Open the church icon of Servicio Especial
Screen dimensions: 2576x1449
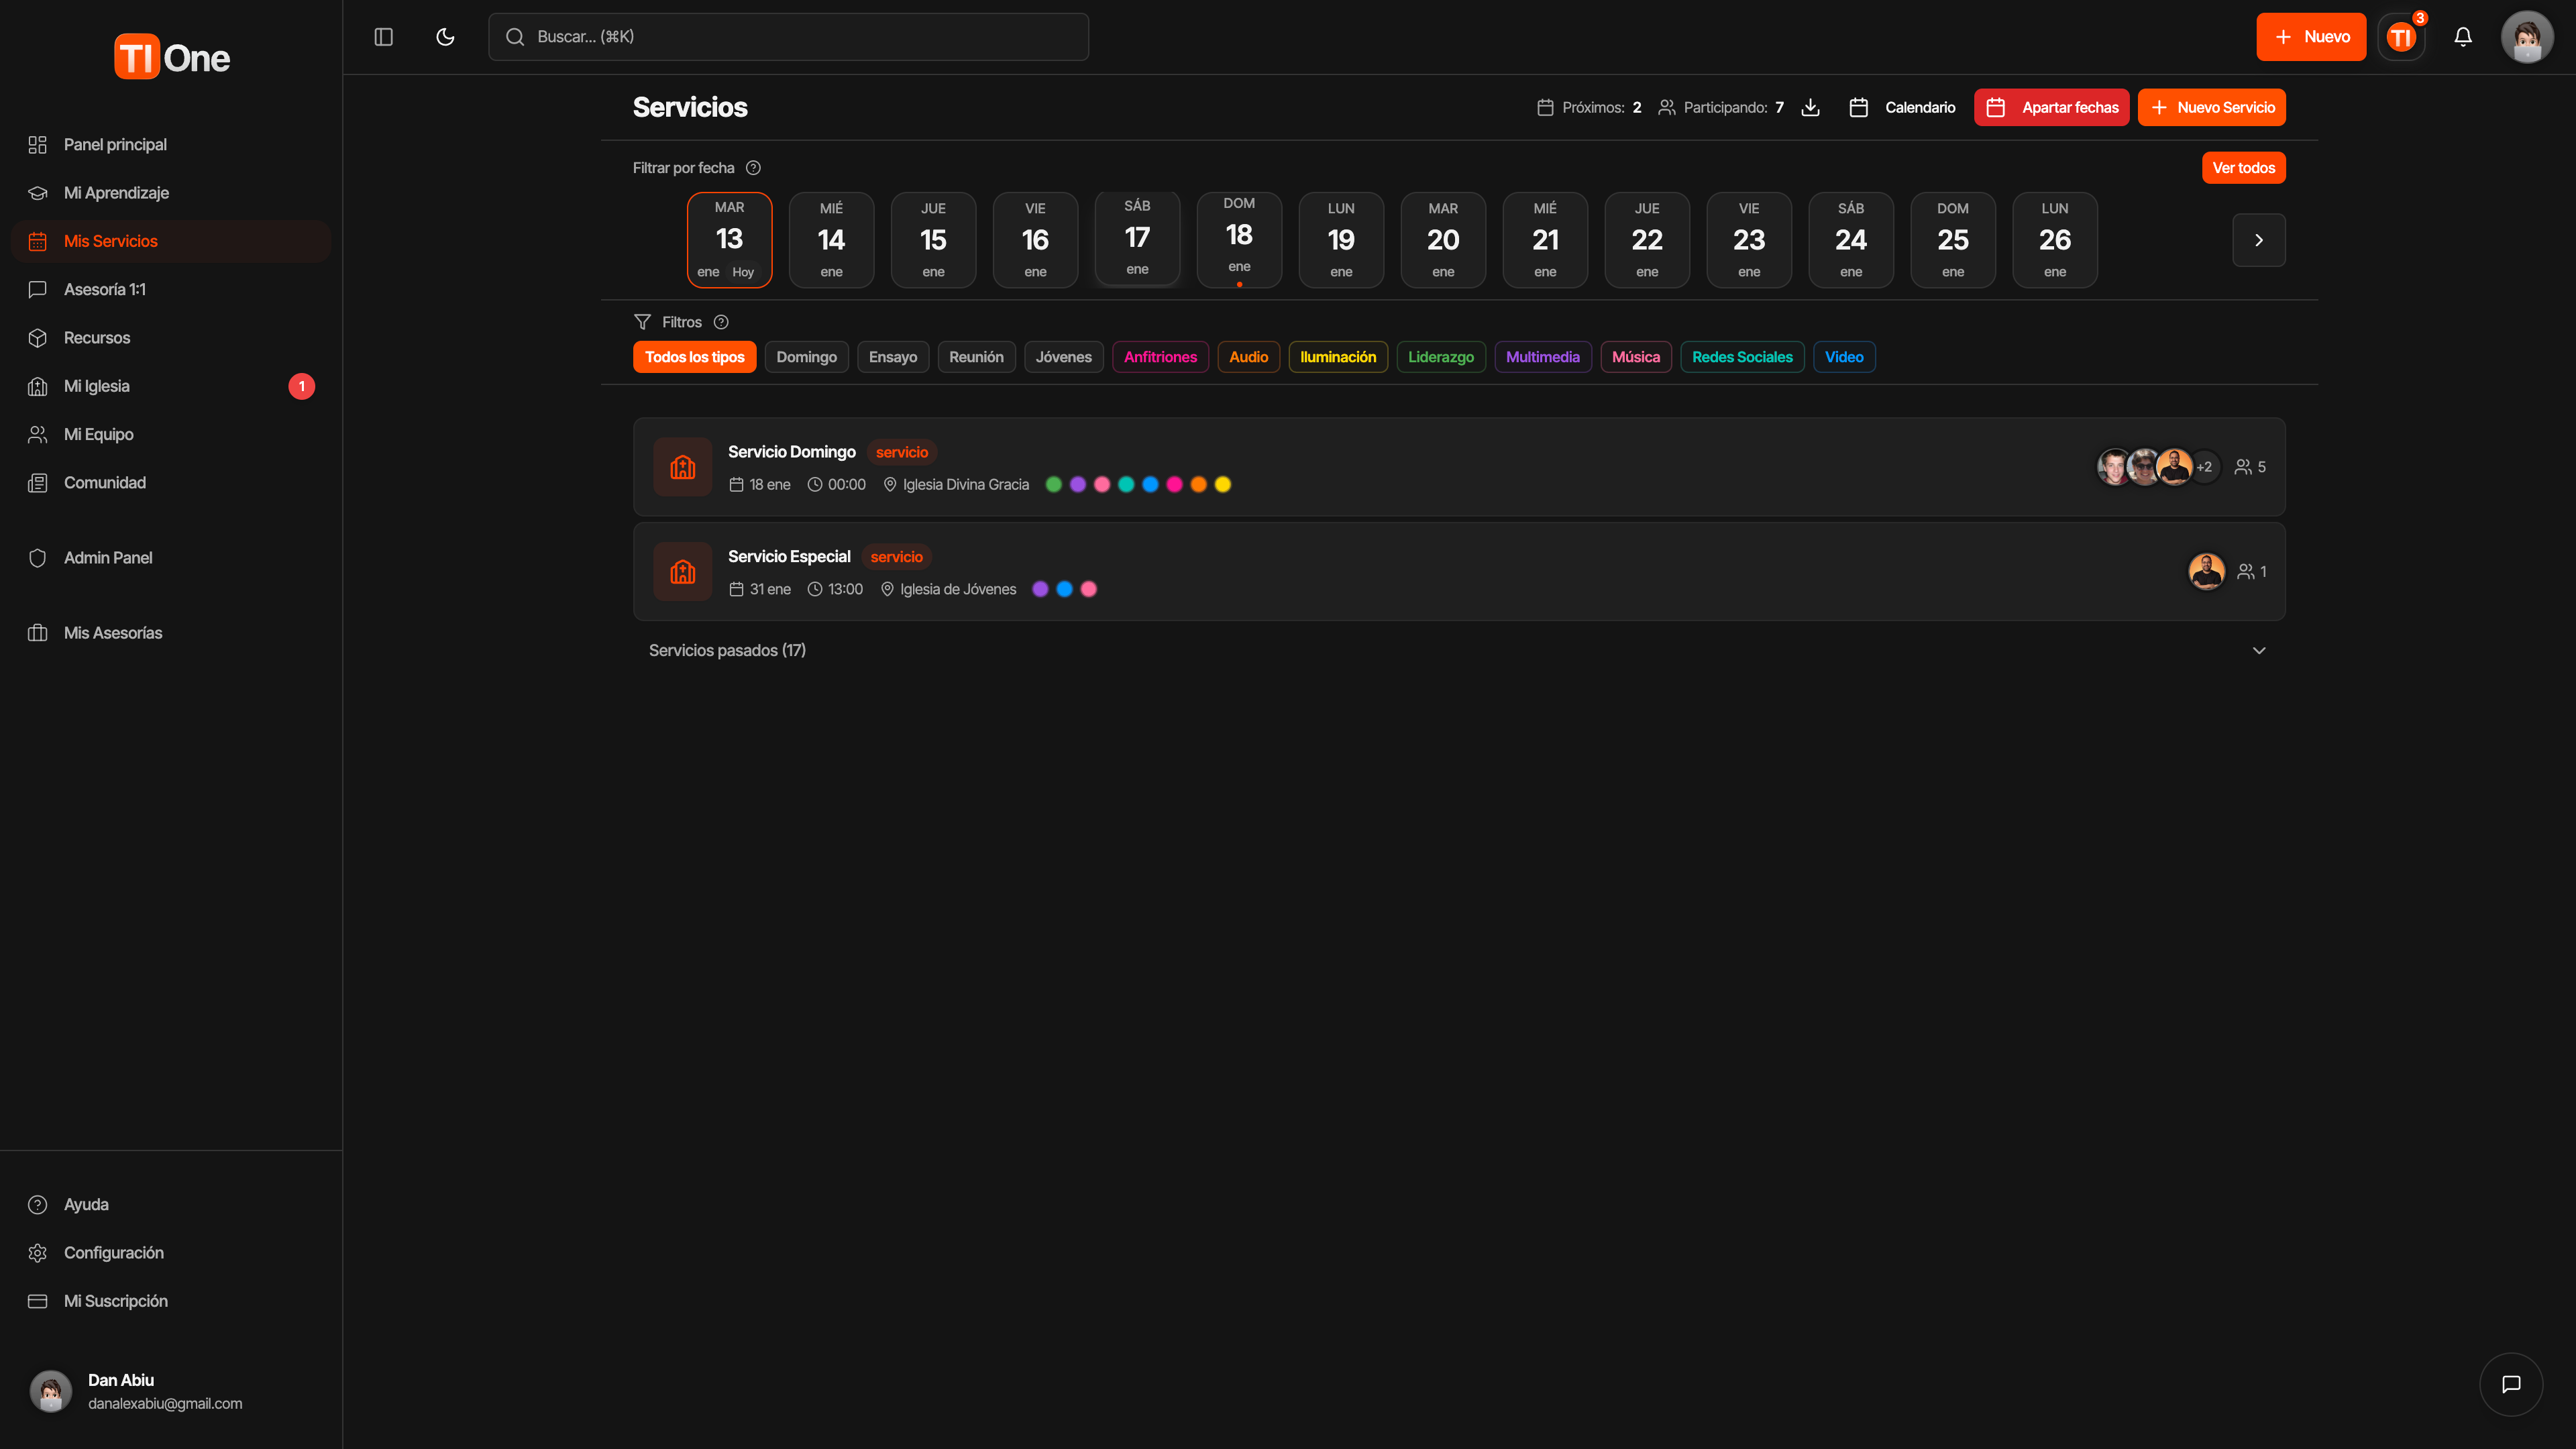tap(683, 571)
